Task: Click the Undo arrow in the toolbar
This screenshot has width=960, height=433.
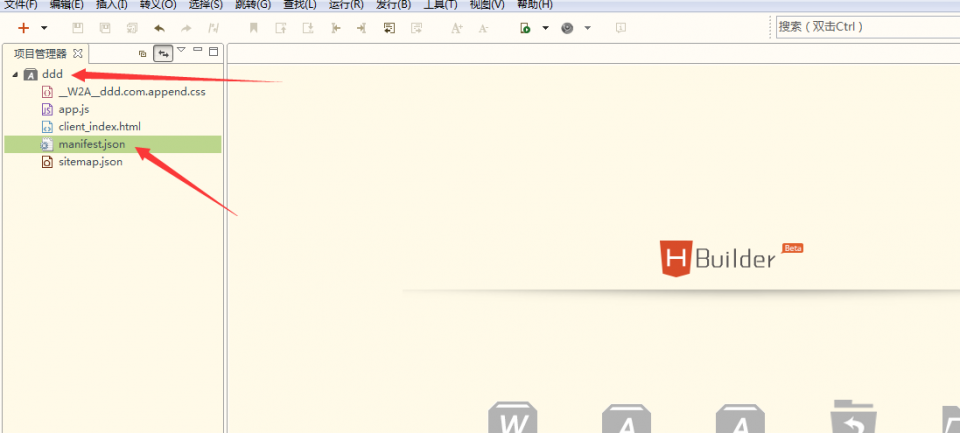Action: (x=159, y=28)
